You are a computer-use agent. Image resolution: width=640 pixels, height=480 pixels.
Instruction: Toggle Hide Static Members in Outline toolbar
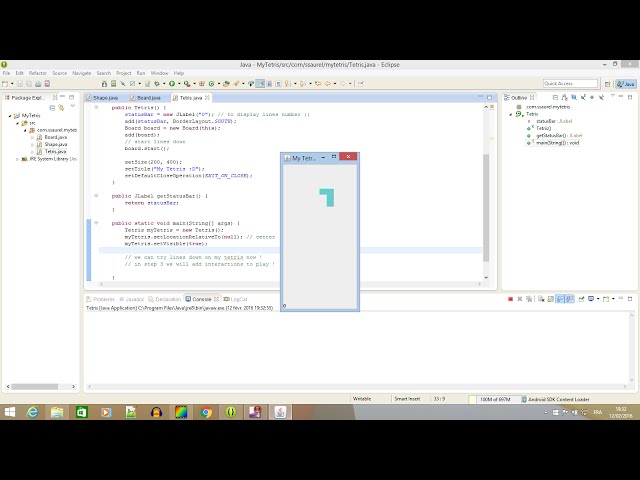click(583, 98)
